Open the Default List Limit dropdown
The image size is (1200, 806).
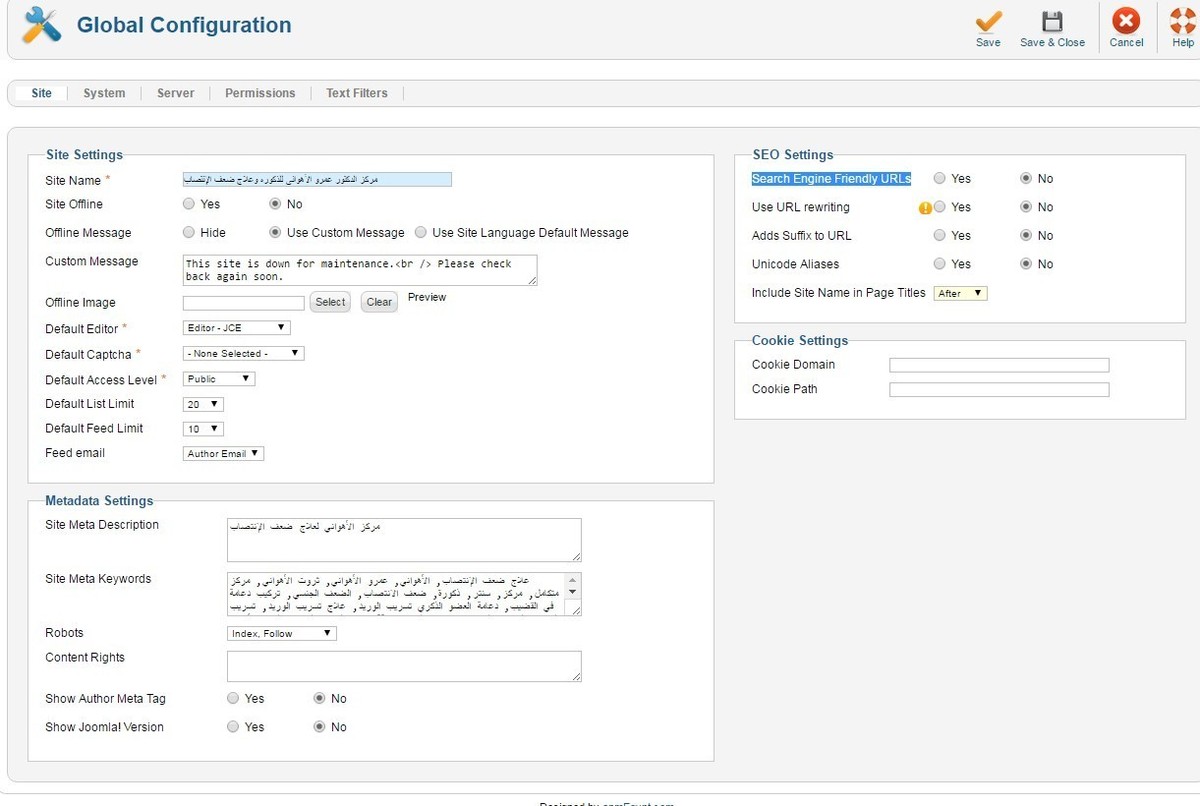click(x=203, y=405)
